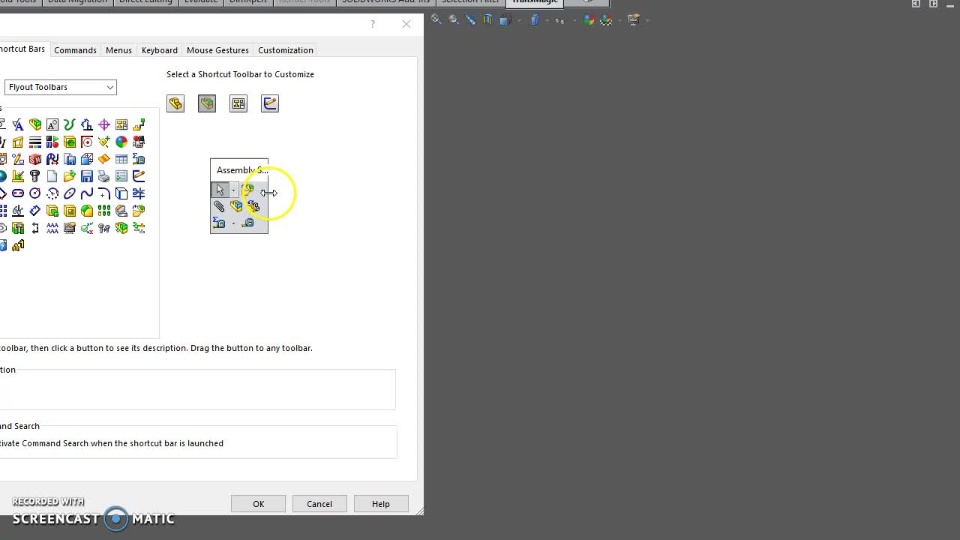Click the blue spline wave icon
This screenshot has height=540, width=960.
pos(87,193)
